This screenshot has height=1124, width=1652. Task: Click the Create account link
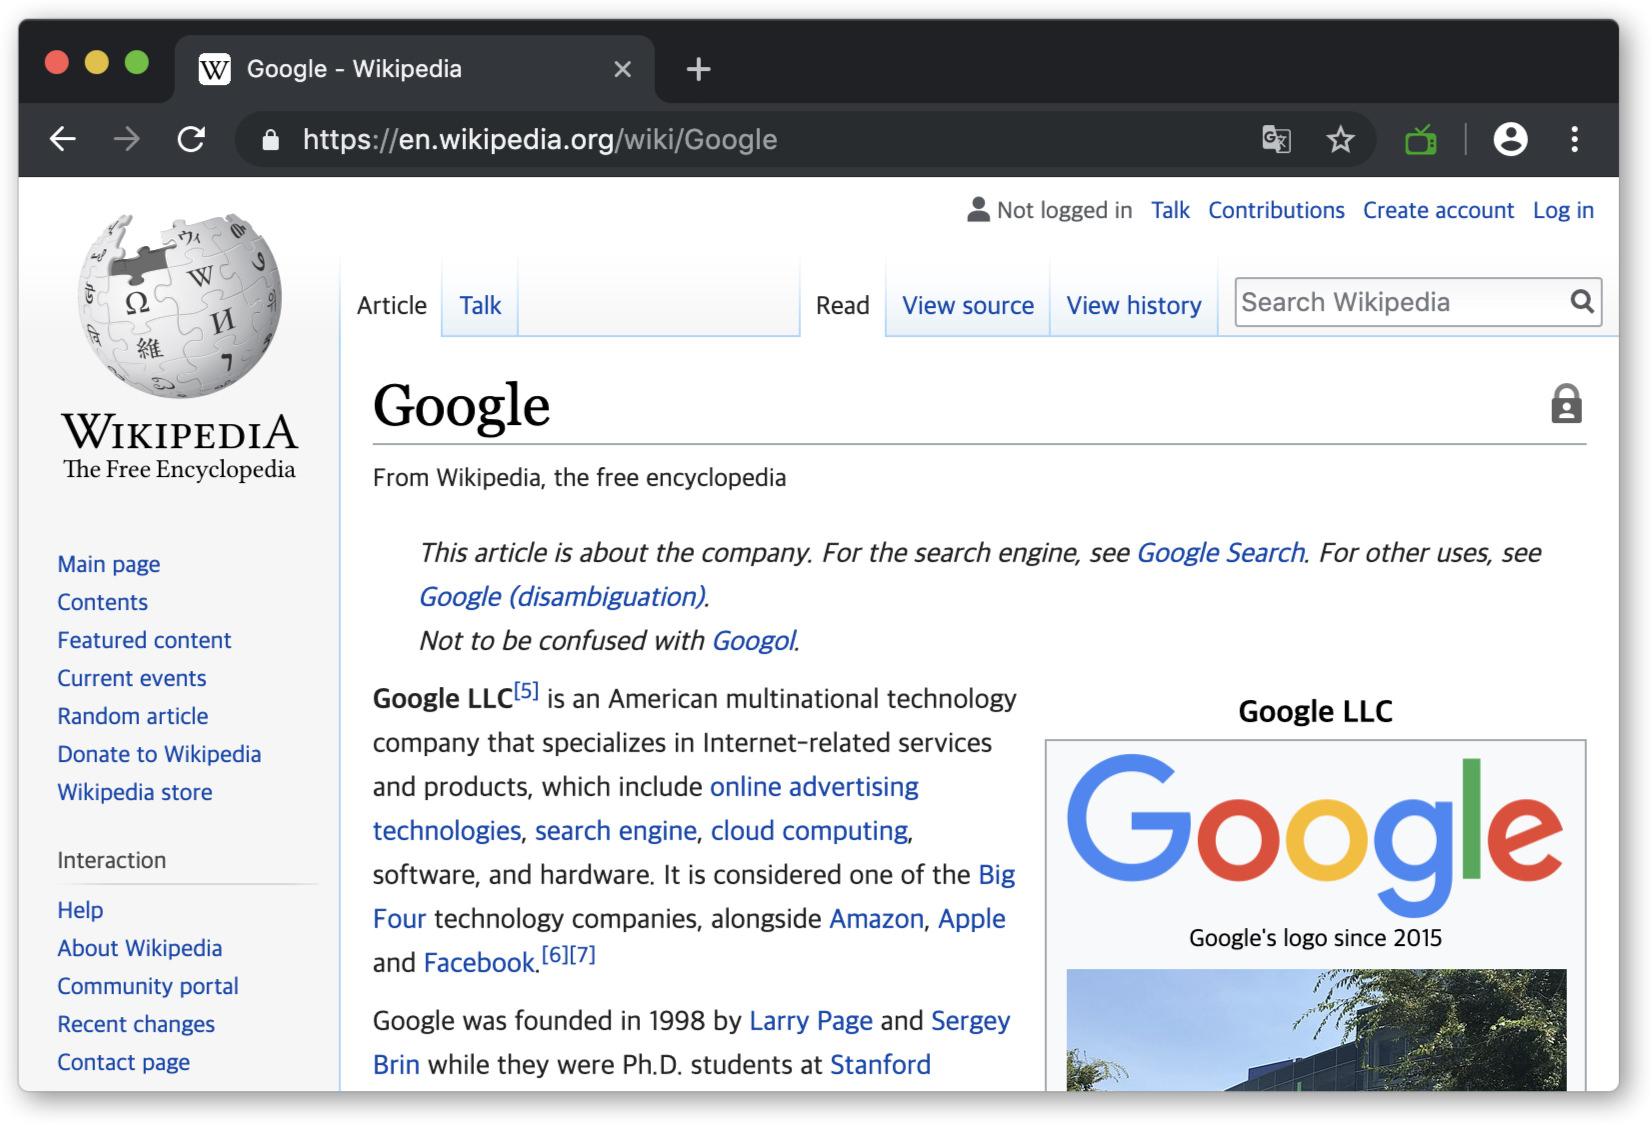(x=1438, y=210)
